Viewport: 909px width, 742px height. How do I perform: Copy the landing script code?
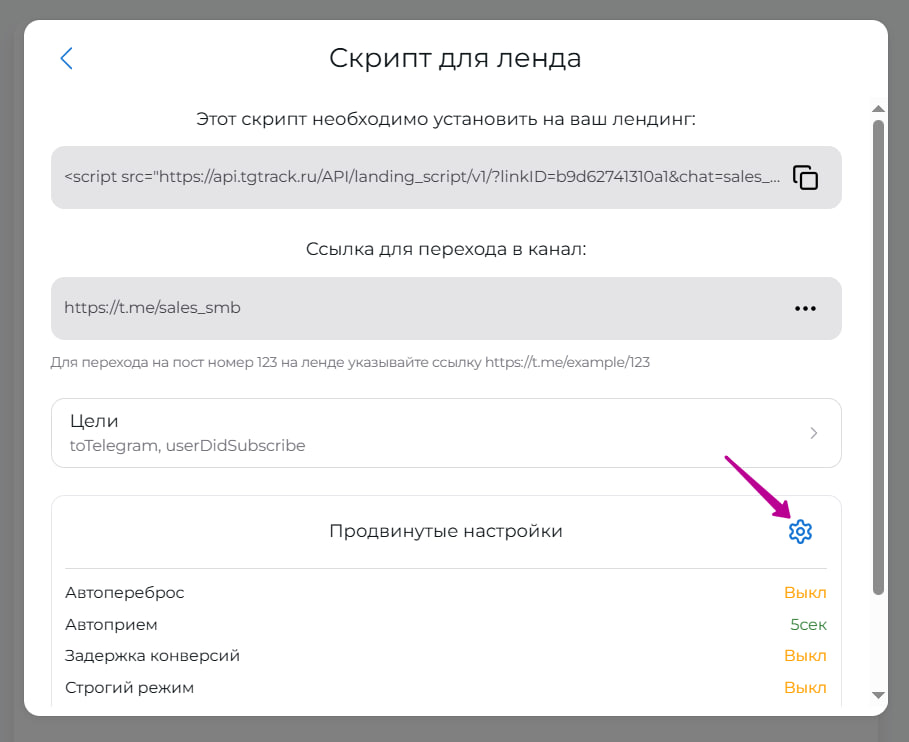coord(805,177)
